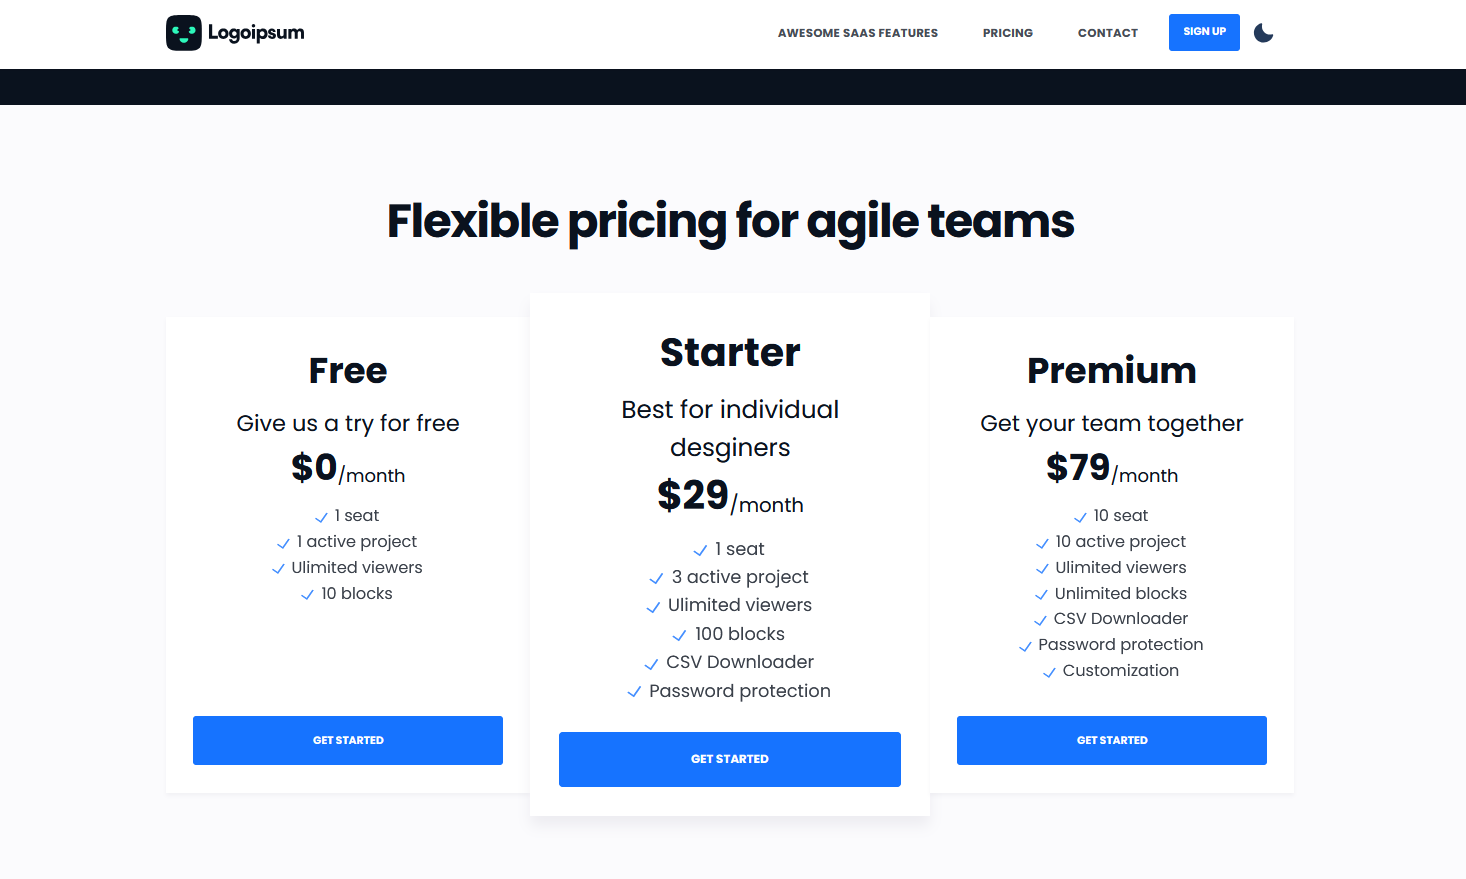Select the highlighted Starter plan card

(x=730, y=420)
